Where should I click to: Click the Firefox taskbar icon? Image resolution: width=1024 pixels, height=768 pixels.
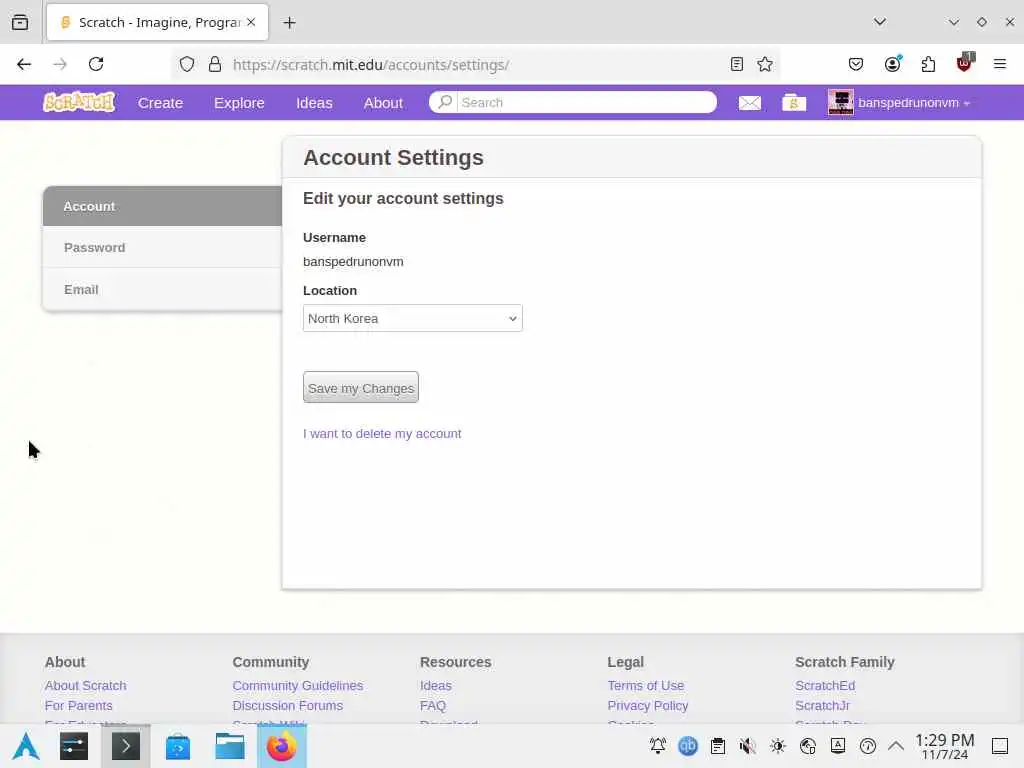click(281, 746)
